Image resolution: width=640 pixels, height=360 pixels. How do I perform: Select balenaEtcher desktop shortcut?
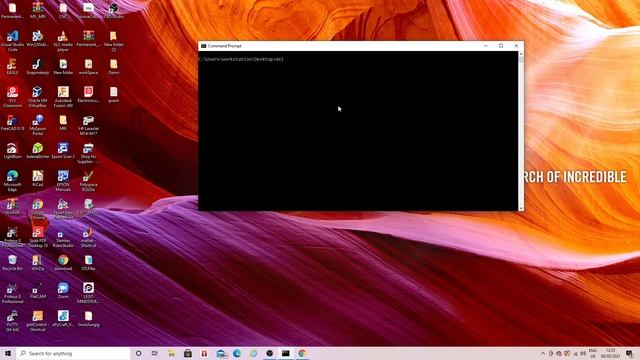pos(38,151)
